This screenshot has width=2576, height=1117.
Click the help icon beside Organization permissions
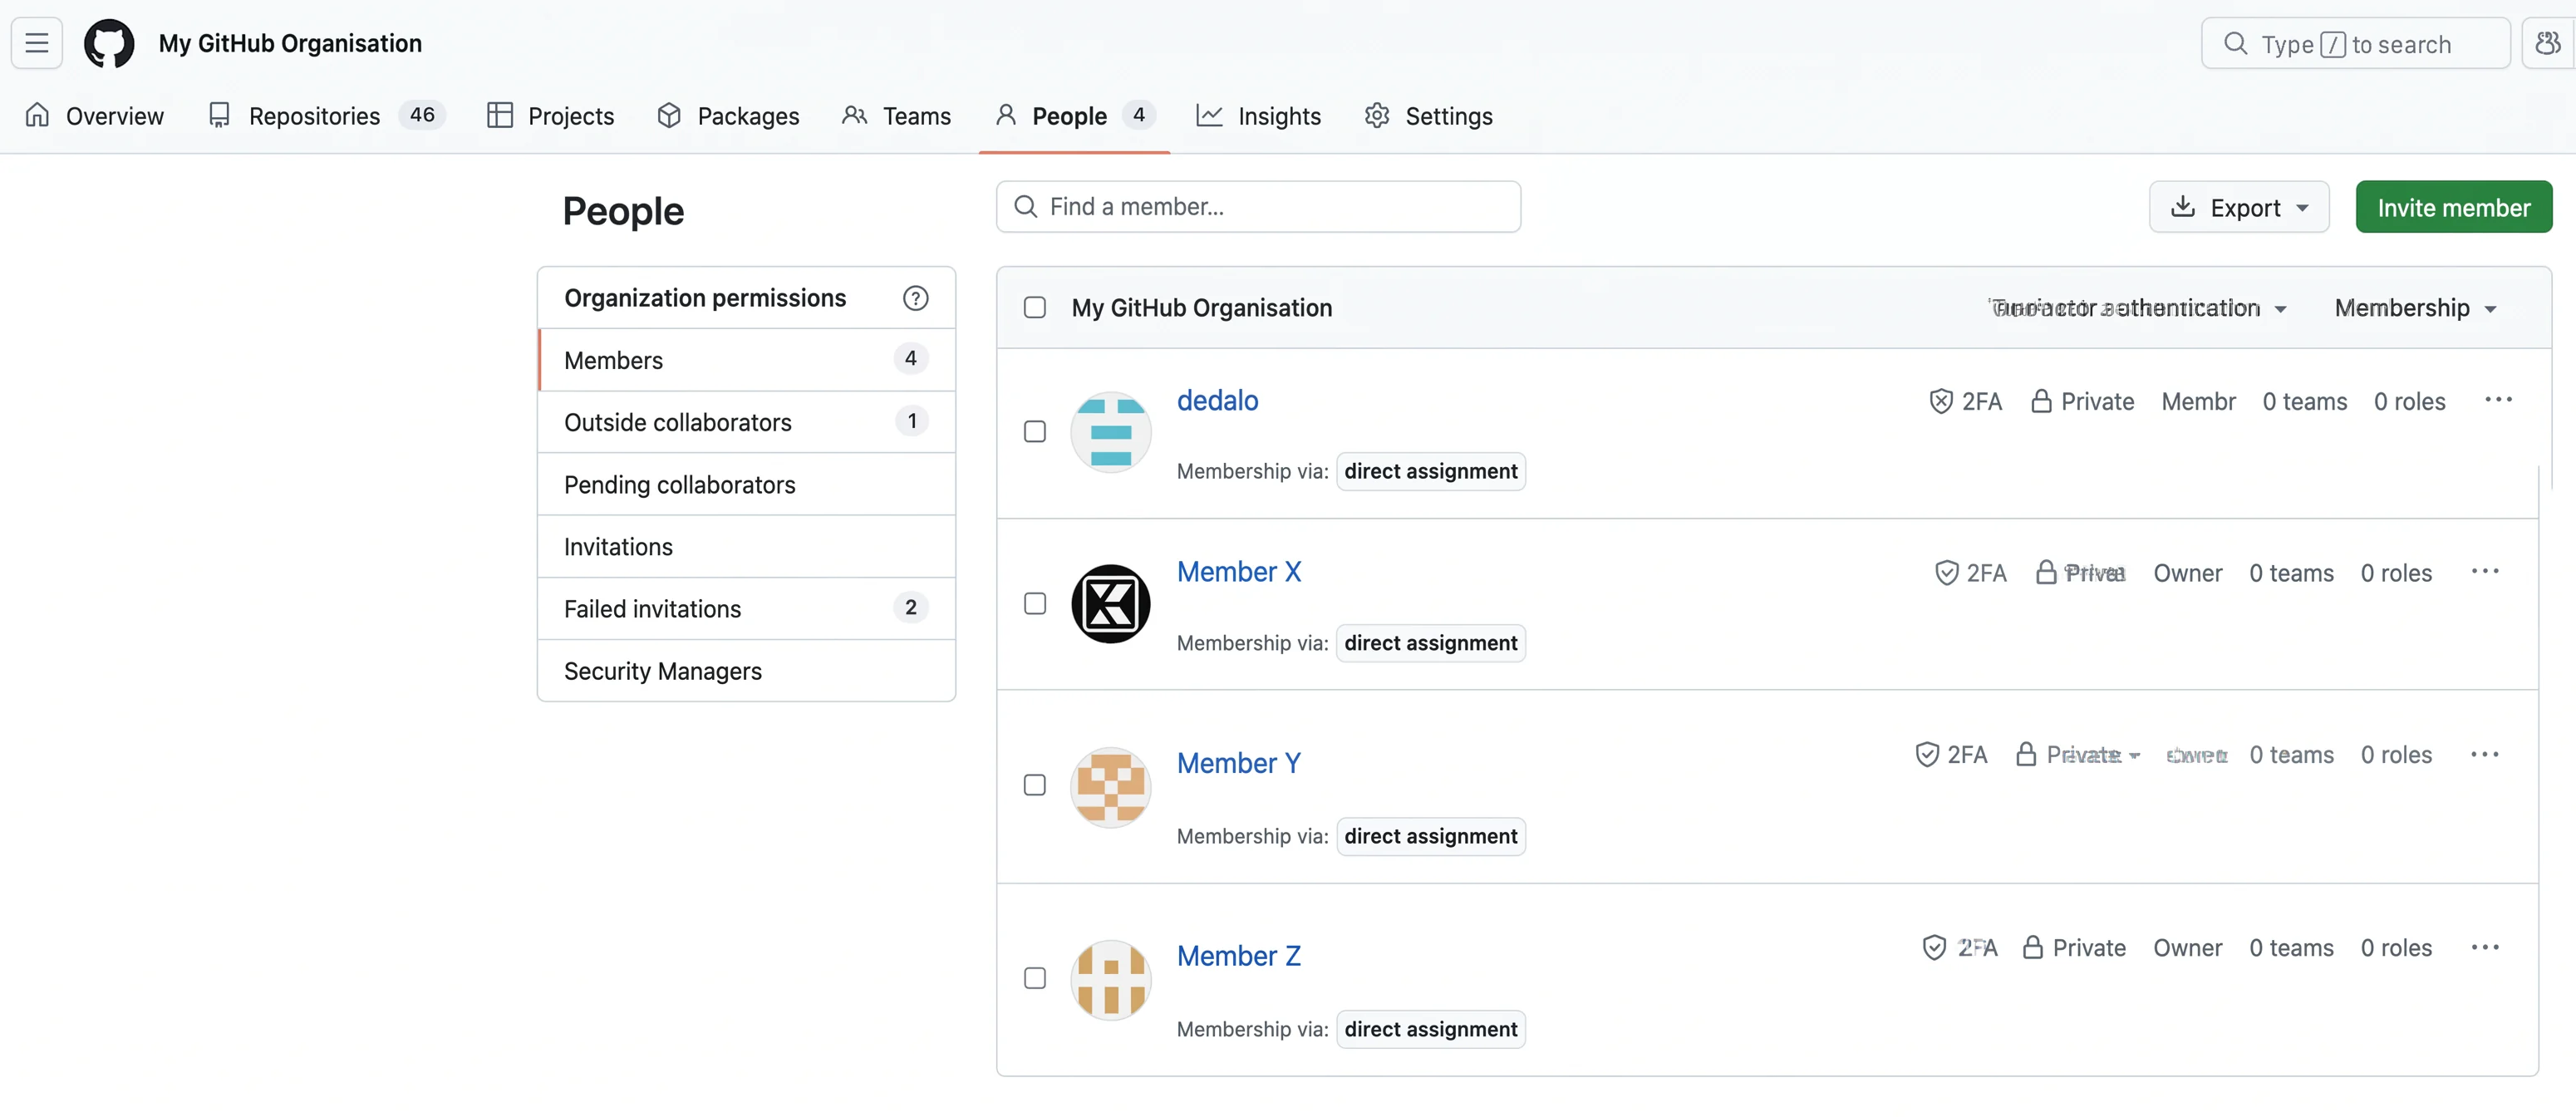click(x=915, y=298)
